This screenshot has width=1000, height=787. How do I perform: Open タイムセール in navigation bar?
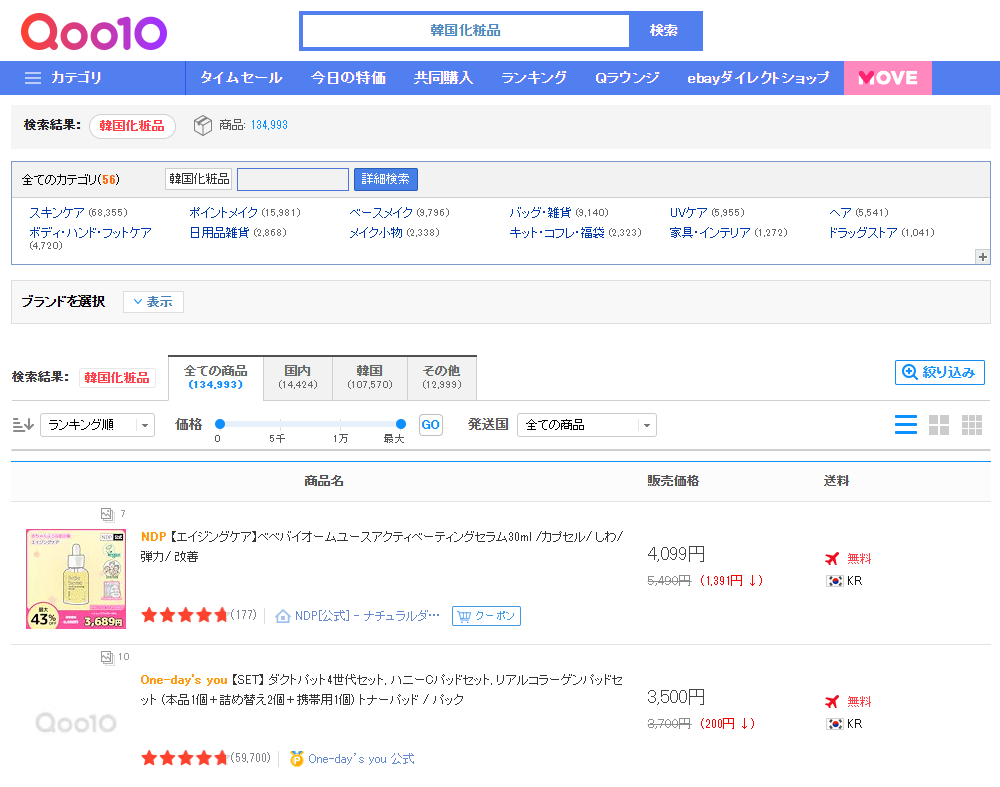point(241,78)
